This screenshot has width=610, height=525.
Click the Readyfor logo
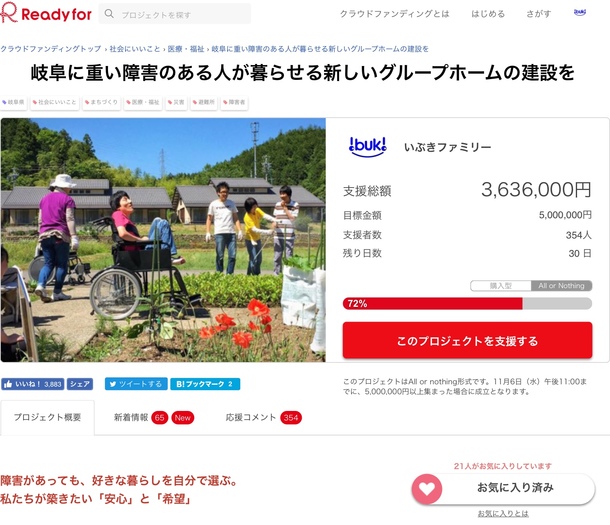(46, 13)
